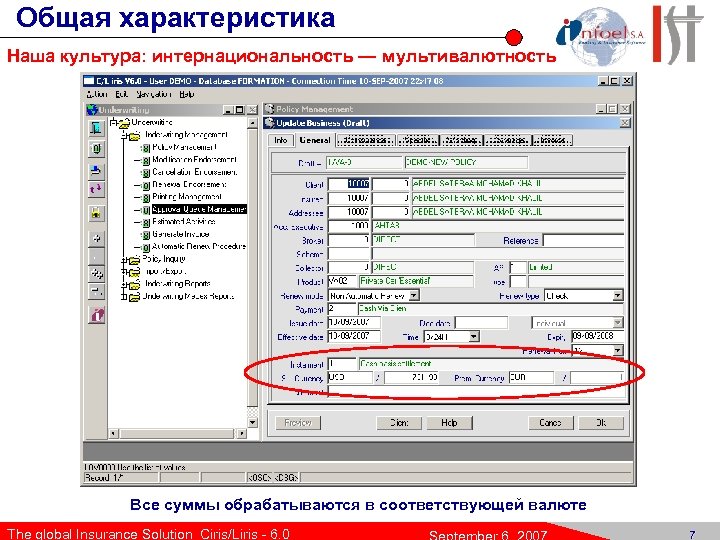
Task: Select Approval Queue Management in the tree
Action: (199, 209)
